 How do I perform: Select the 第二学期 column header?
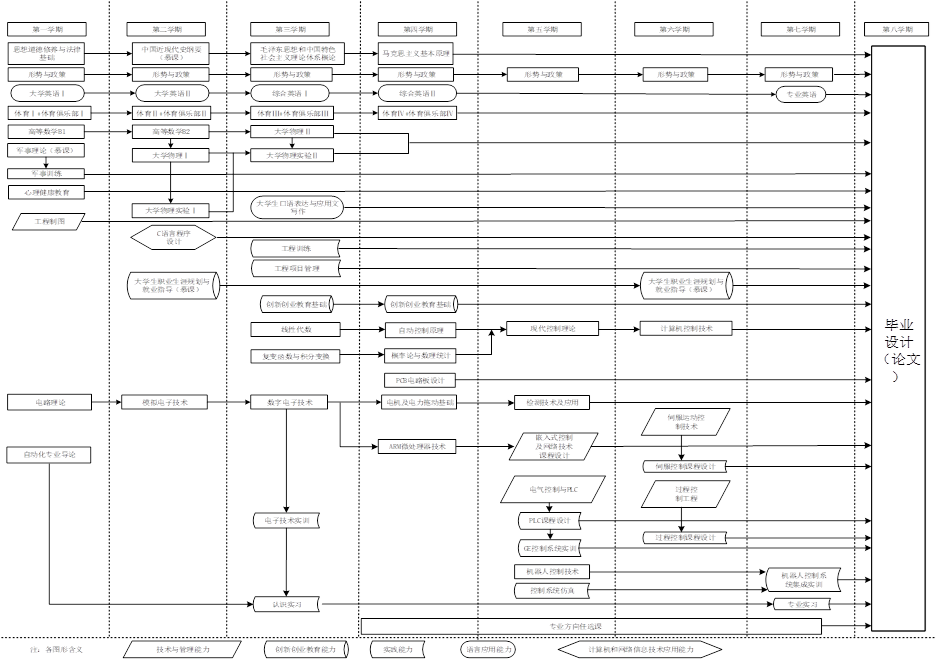[x=170, y=29]
